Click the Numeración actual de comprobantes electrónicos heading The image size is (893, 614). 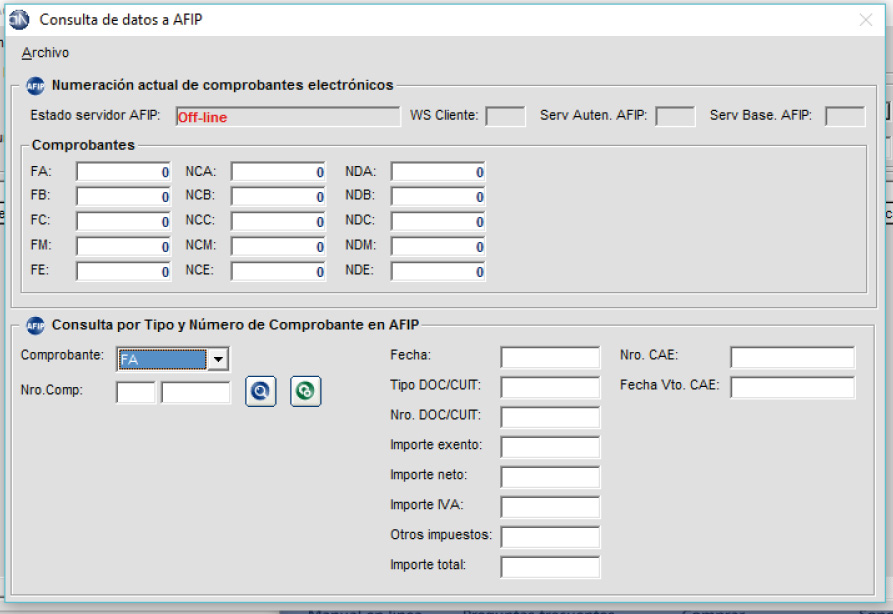click(222, 85)
